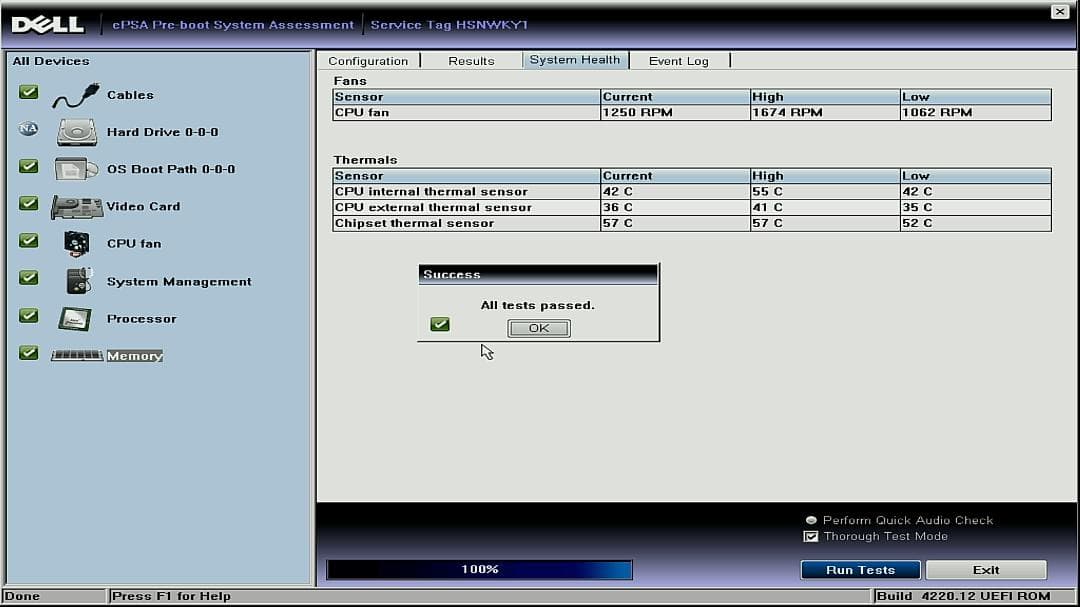Click the NA status badge for Hard Drive

click(x=29, y=129)
